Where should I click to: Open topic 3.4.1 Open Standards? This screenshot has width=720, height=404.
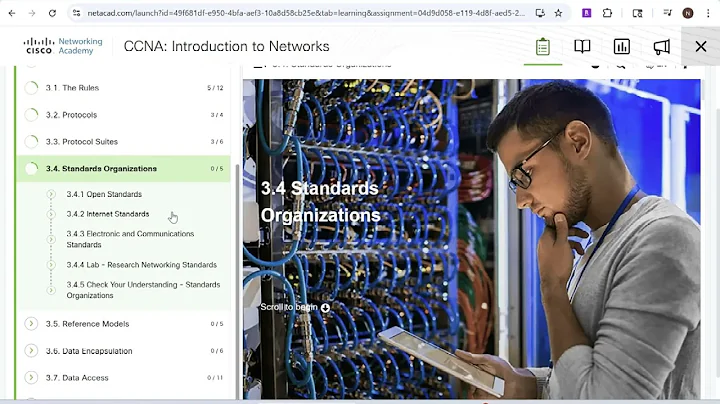(104, 194)
